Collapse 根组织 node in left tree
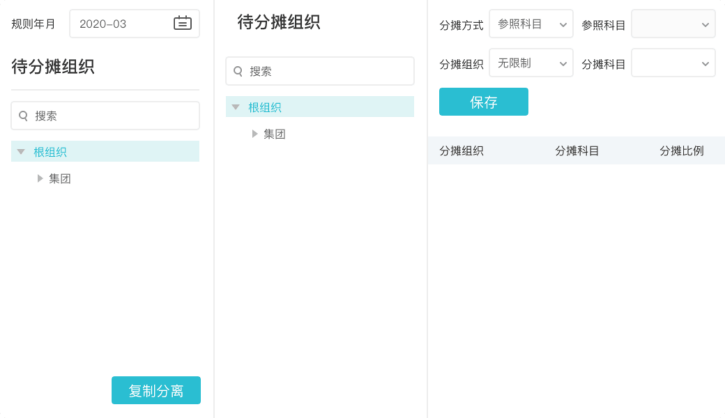Screen dimensions: 725x418 point(21,152)
